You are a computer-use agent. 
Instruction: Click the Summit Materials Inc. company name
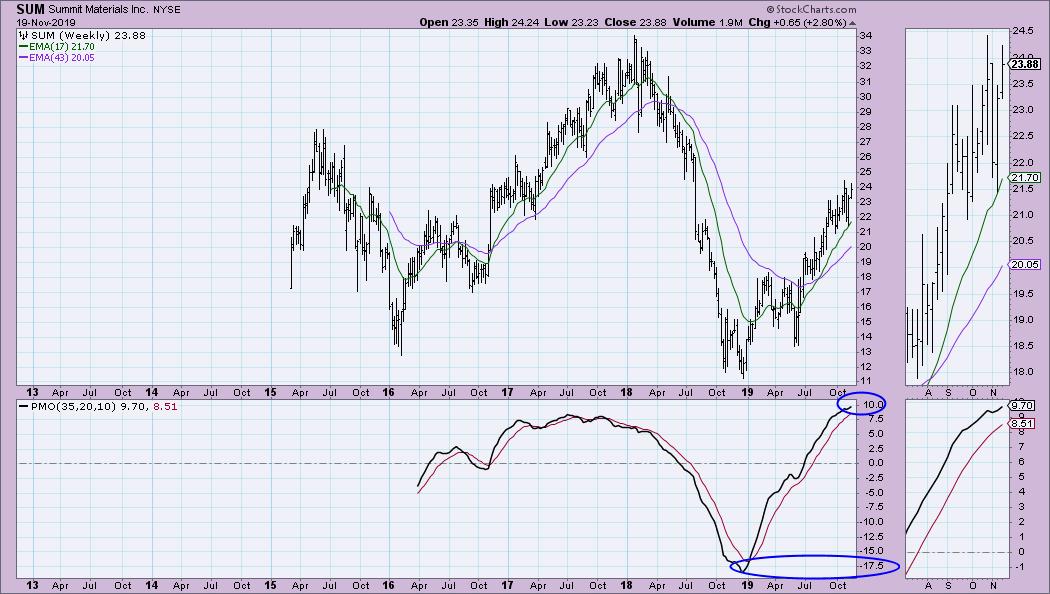coord(98,10)
